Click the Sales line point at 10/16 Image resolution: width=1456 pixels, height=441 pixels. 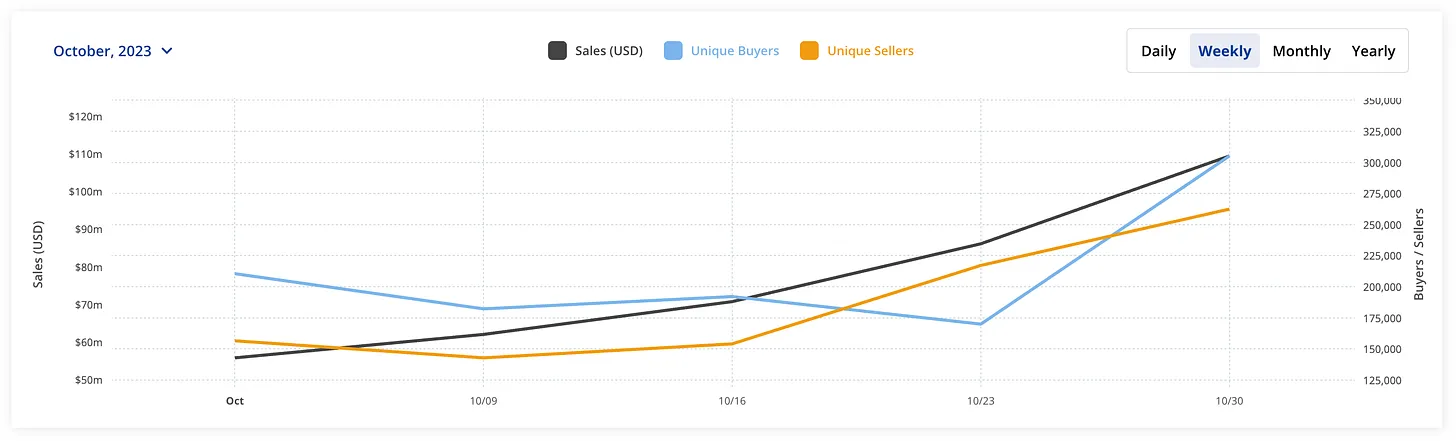point(732,301)
